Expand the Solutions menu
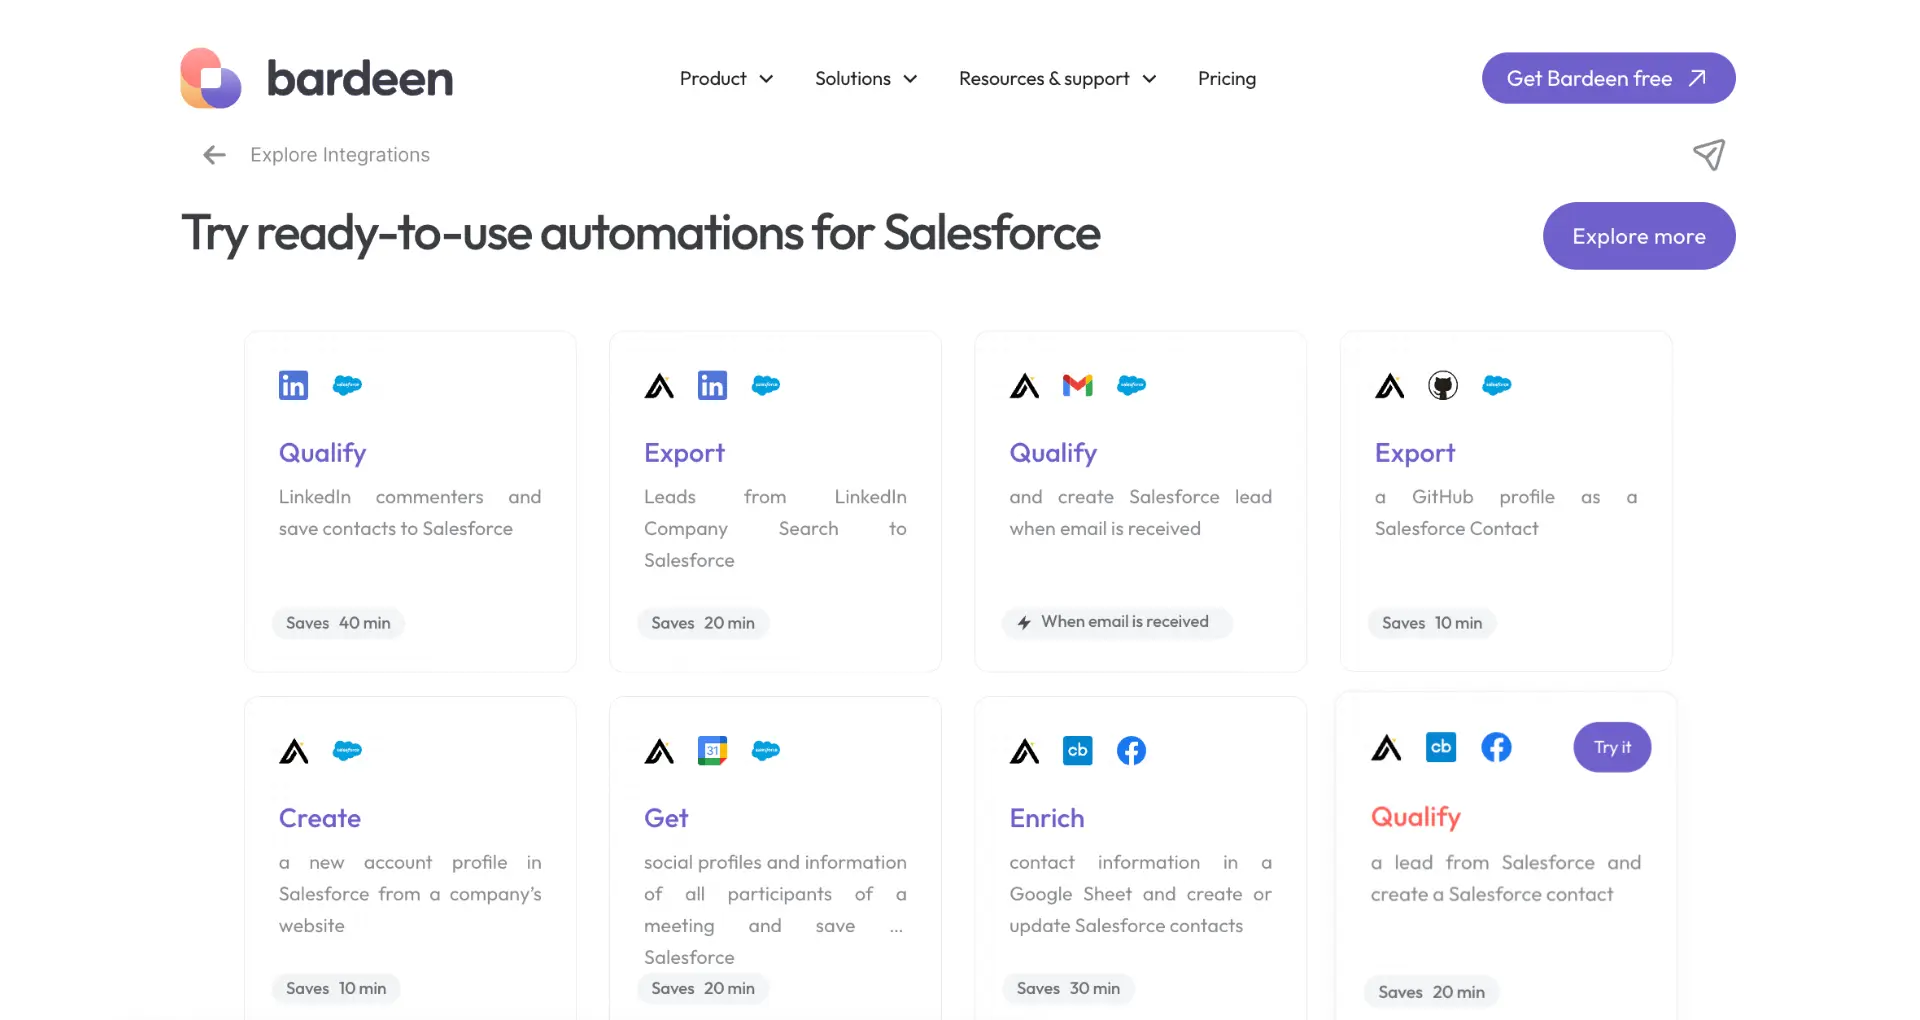This screenshot has height=1020, width=1920. tap(866, 78)
